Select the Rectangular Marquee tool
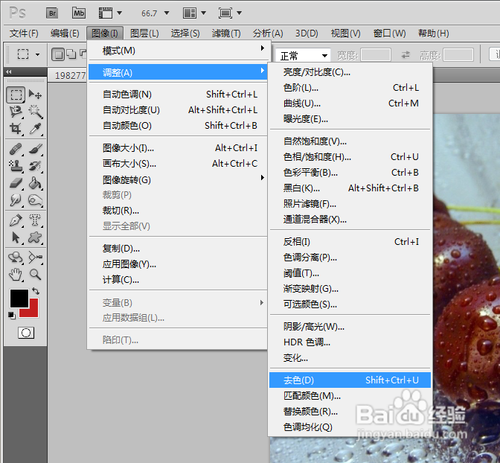This screenshot has height=463, width=500. [15, 95]
